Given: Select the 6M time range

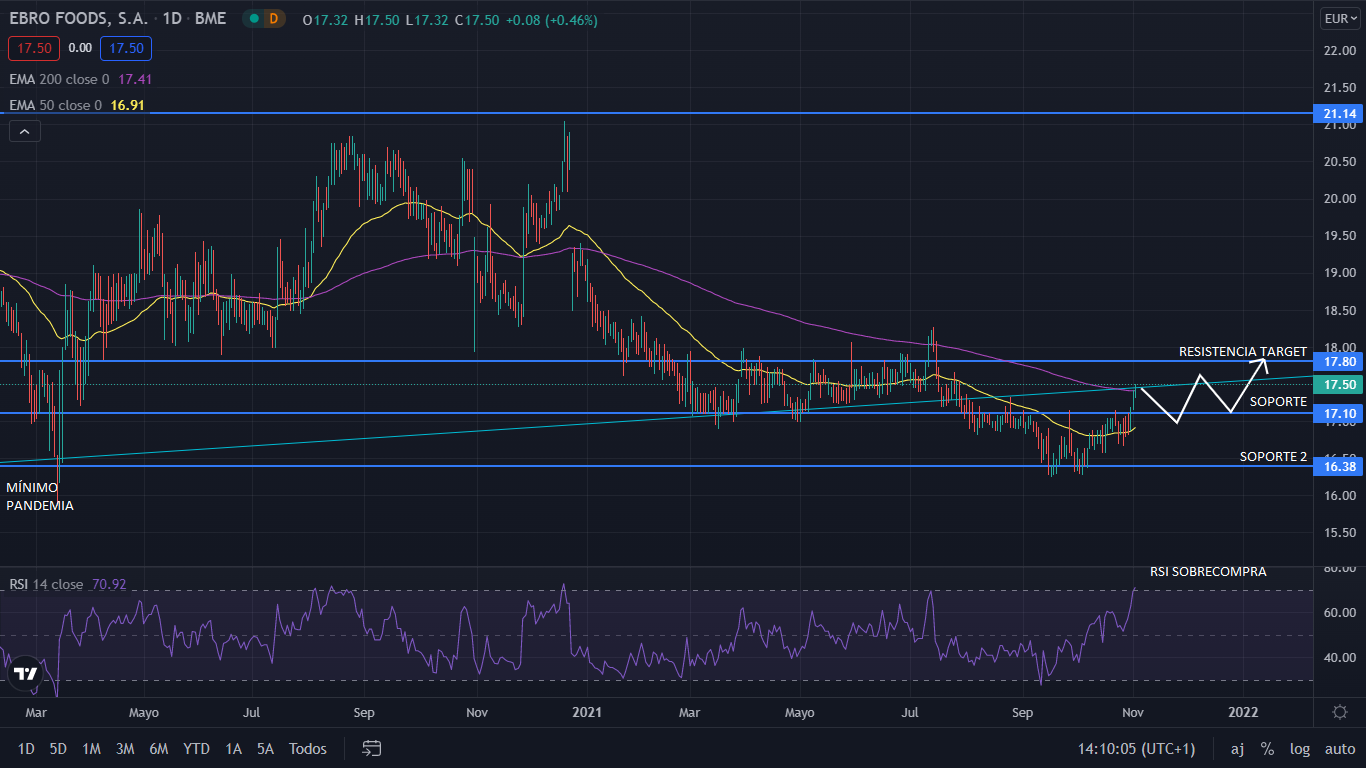Looking at the screenshot, I should 158,748.
